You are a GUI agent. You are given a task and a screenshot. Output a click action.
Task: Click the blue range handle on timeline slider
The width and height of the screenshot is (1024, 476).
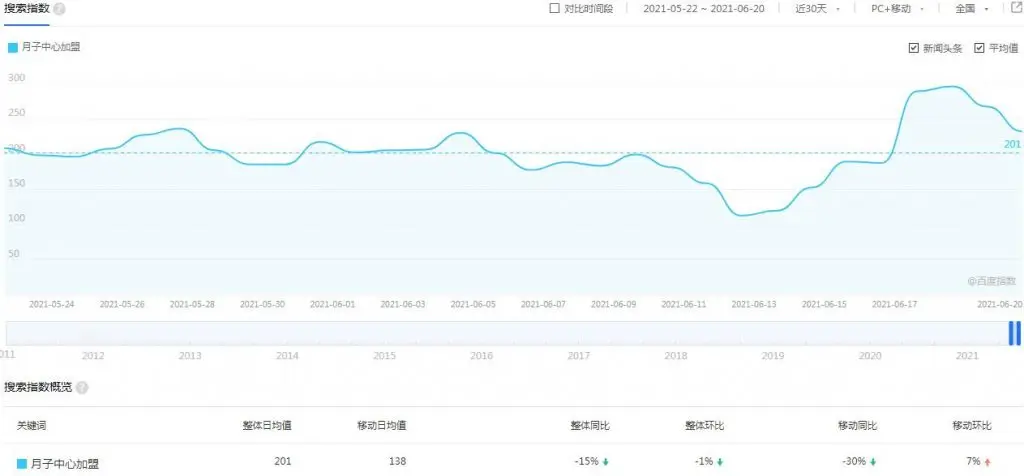point(1014,333)
